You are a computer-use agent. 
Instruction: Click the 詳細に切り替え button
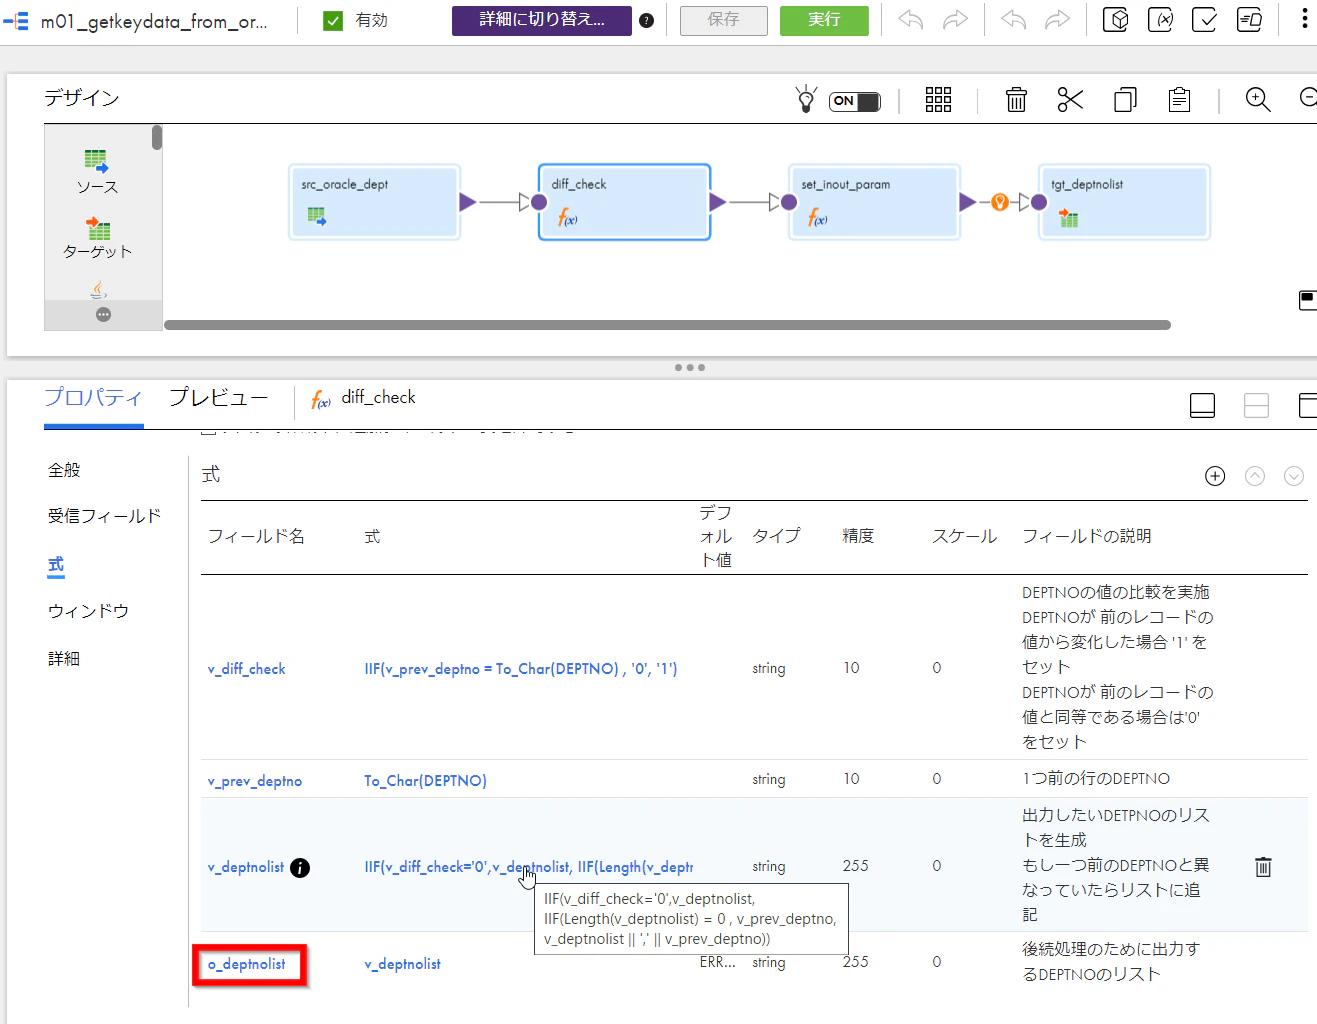click(x=542, y=20)
